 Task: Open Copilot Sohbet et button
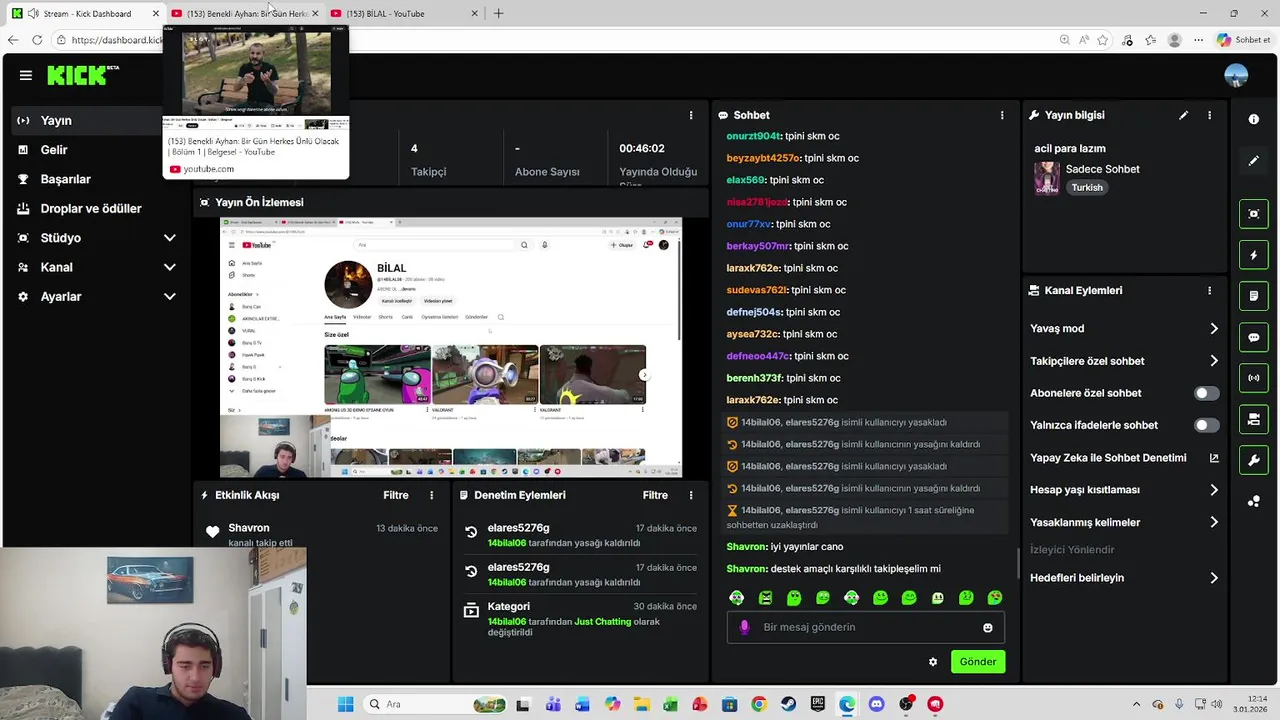point(1243,40)
